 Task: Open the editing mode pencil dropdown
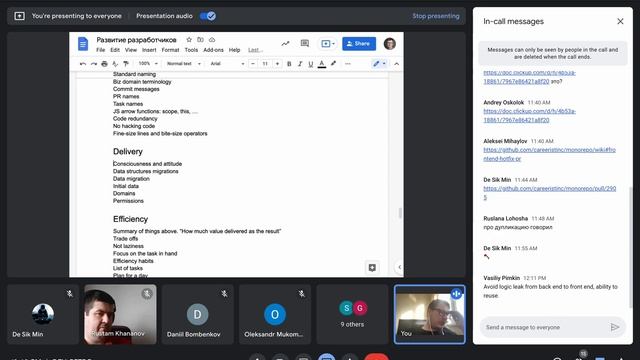[379, 64]
